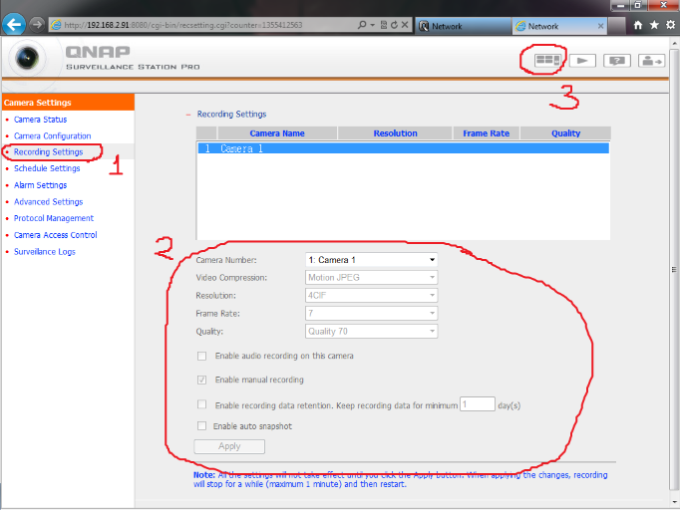Go to Schedule Settings in sidebar
Image resolution: width=680 pixels, height=511 pixels.
pyautogui.click(x=48, y=169)
